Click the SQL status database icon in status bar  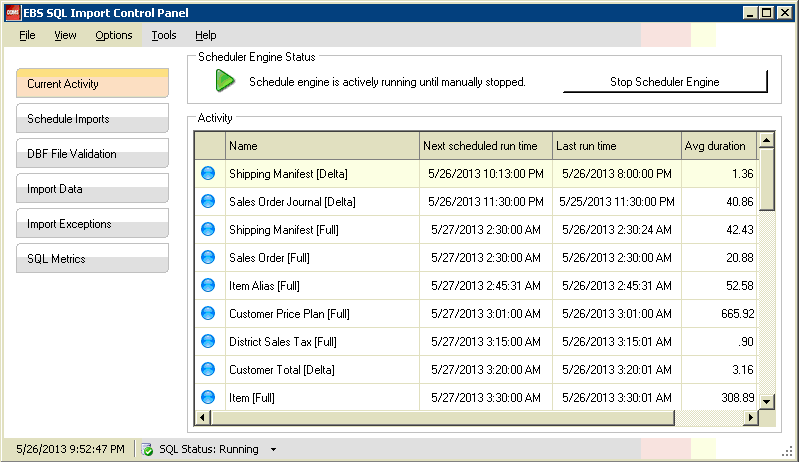click(x=147, y=449)
